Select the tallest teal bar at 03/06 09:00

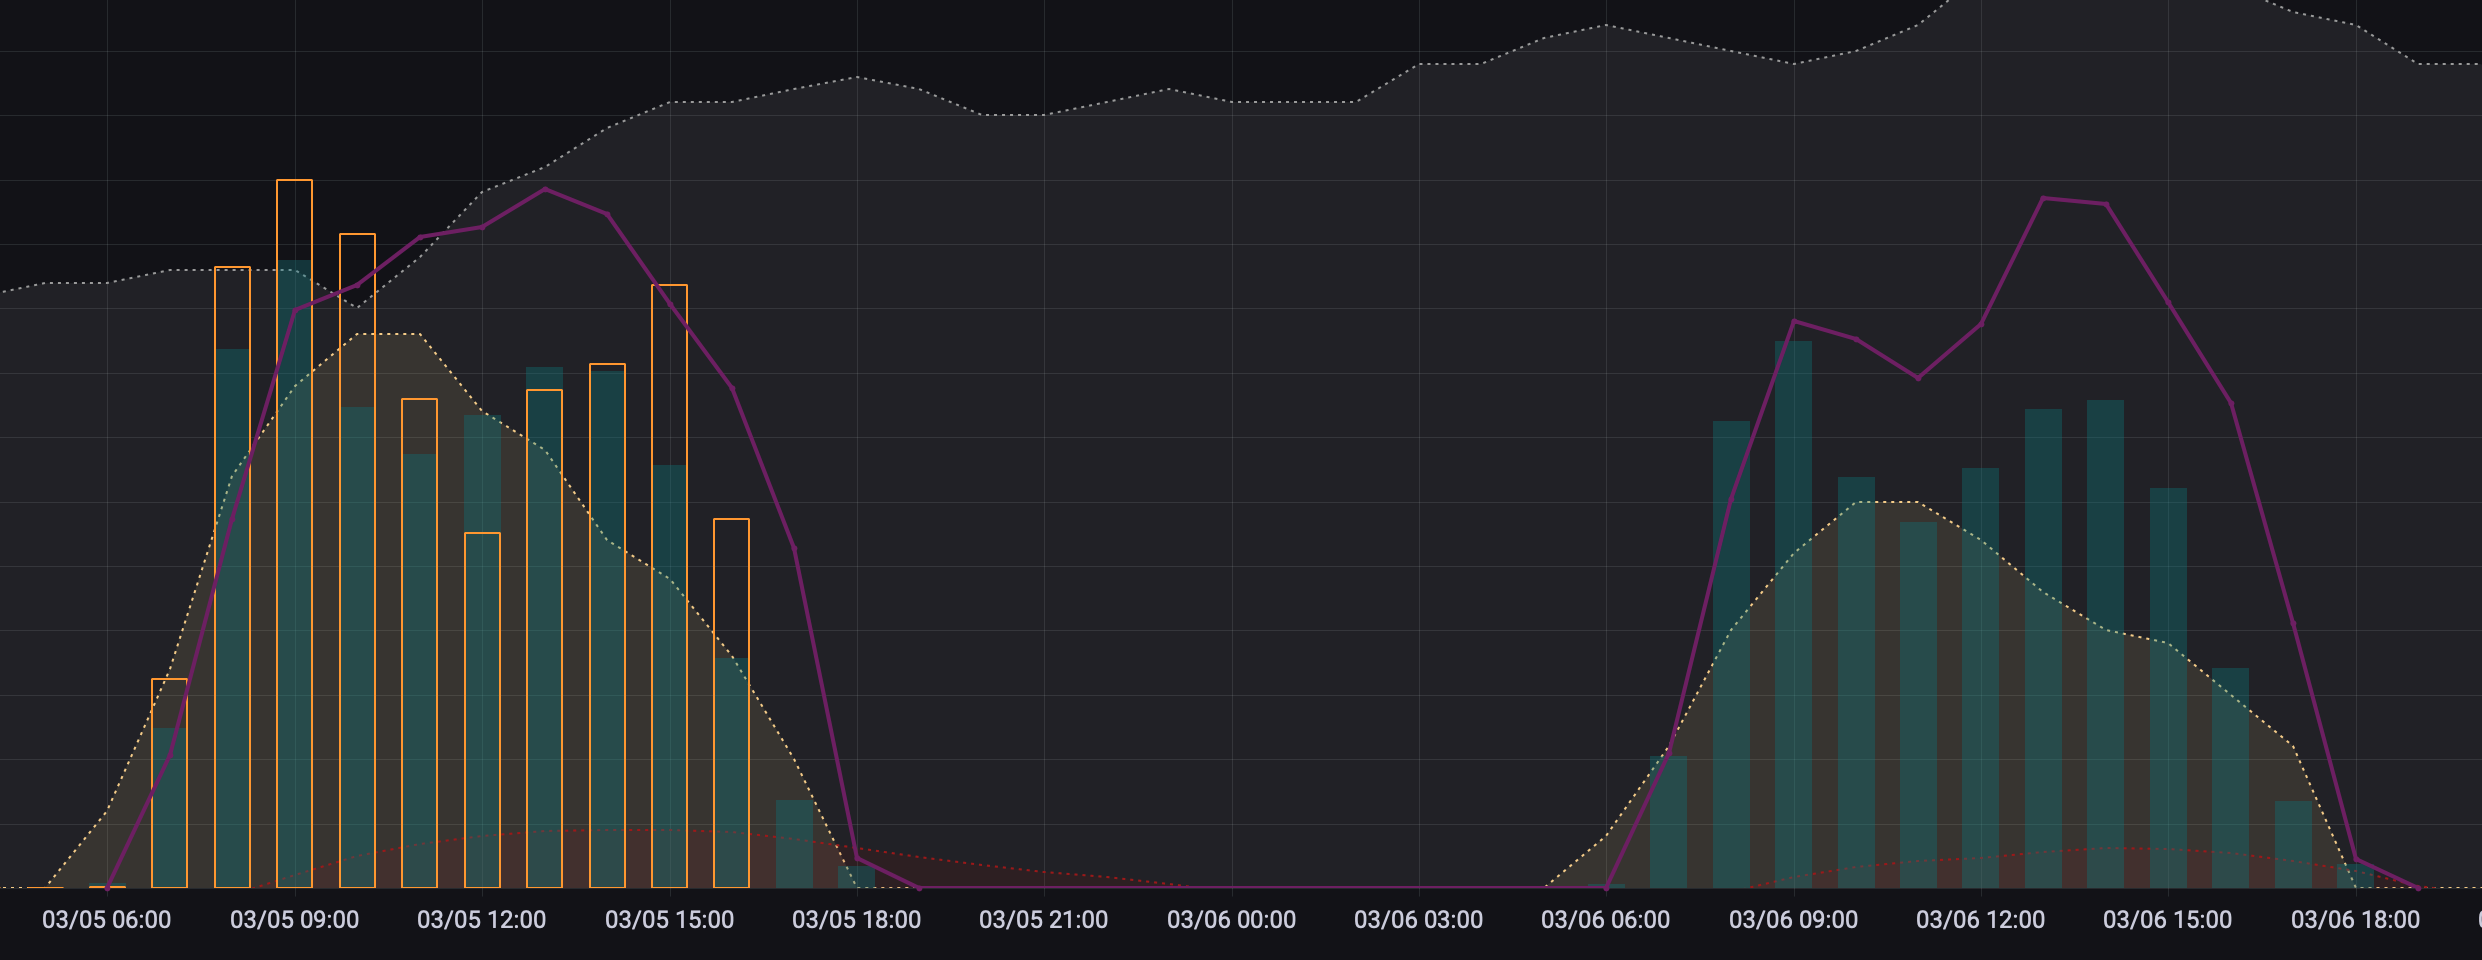[1793, 610]
